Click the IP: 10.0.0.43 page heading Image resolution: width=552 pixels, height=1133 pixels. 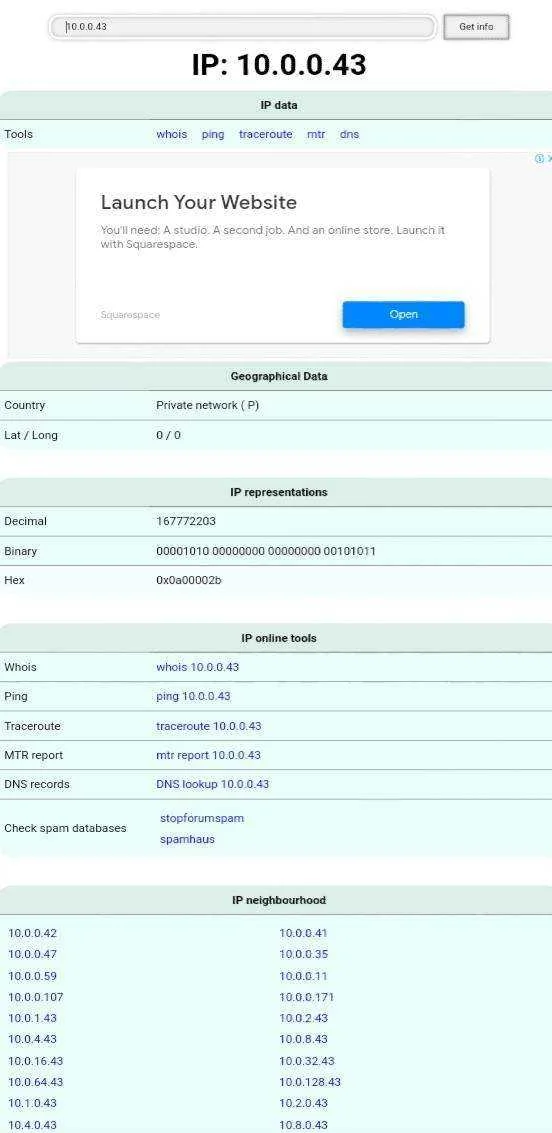coord(279,65)
